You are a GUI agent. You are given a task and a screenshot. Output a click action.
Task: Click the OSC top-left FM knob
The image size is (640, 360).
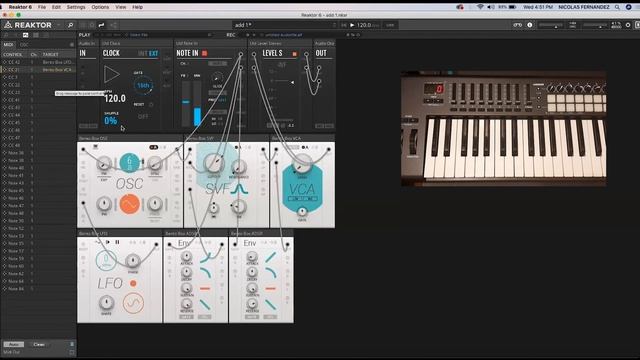tap(104, 164)
